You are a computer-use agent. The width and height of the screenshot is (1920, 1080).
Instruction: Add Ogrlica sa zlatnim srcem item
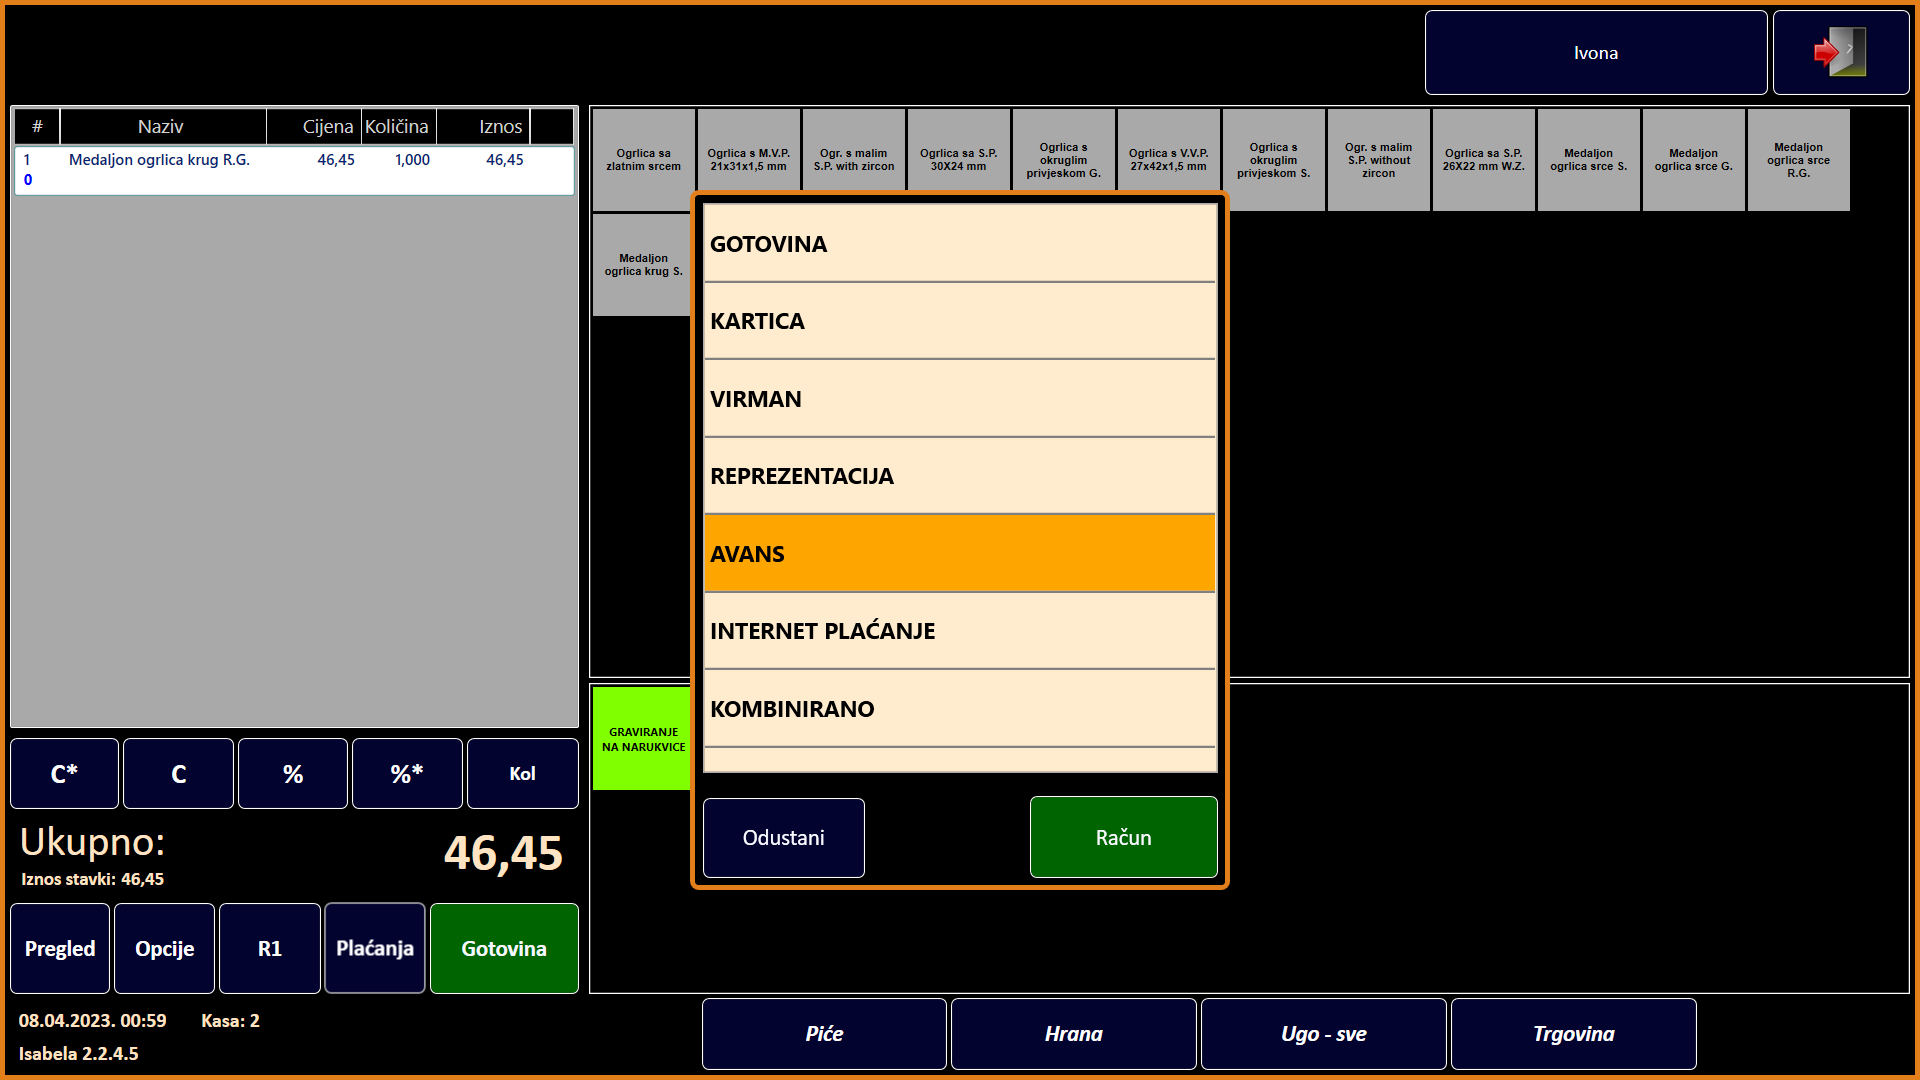[643, 160]
